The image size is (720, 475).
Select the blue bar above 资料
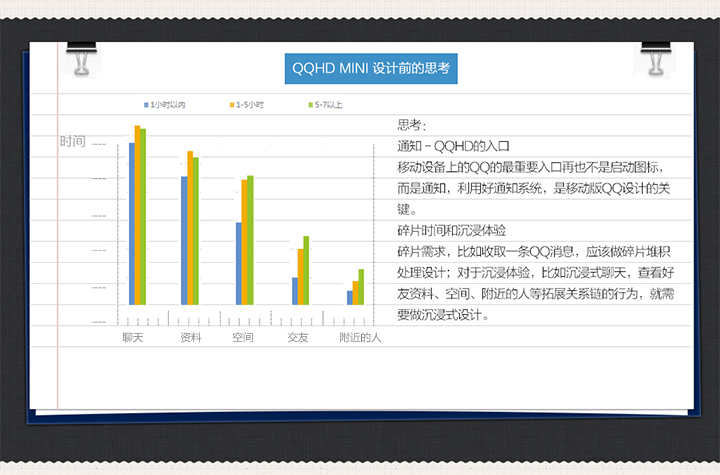coord(184,241)
